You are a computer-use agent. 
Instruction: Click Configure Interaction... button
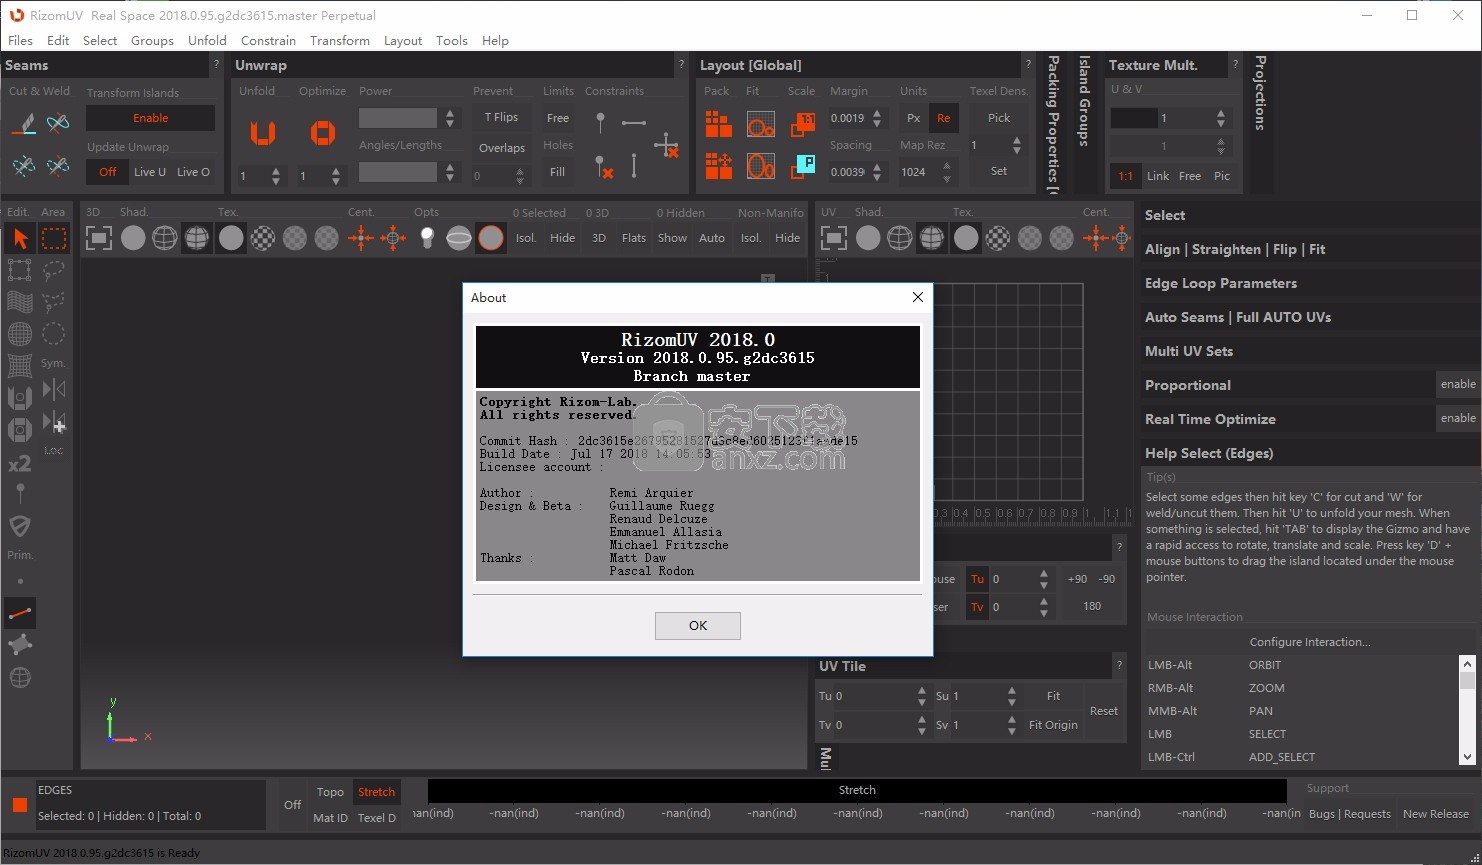[x=1310, y=642]
